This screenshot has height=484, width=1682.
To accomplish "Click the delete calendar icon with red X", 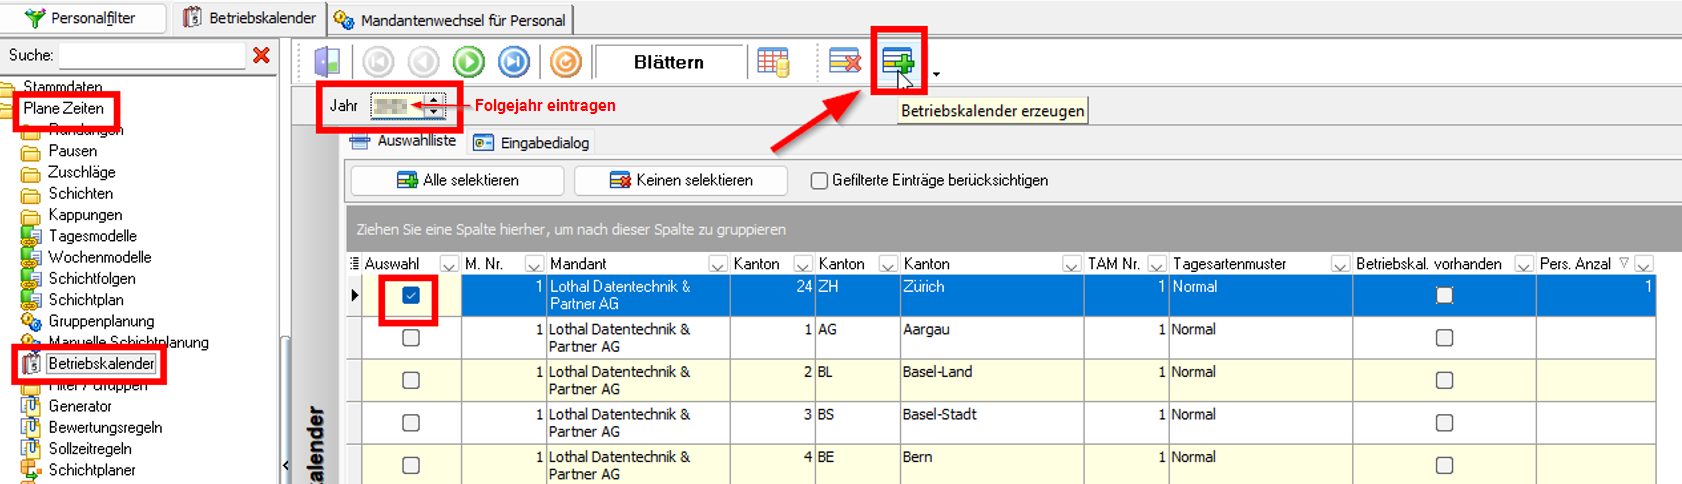I will click(844, 62).
